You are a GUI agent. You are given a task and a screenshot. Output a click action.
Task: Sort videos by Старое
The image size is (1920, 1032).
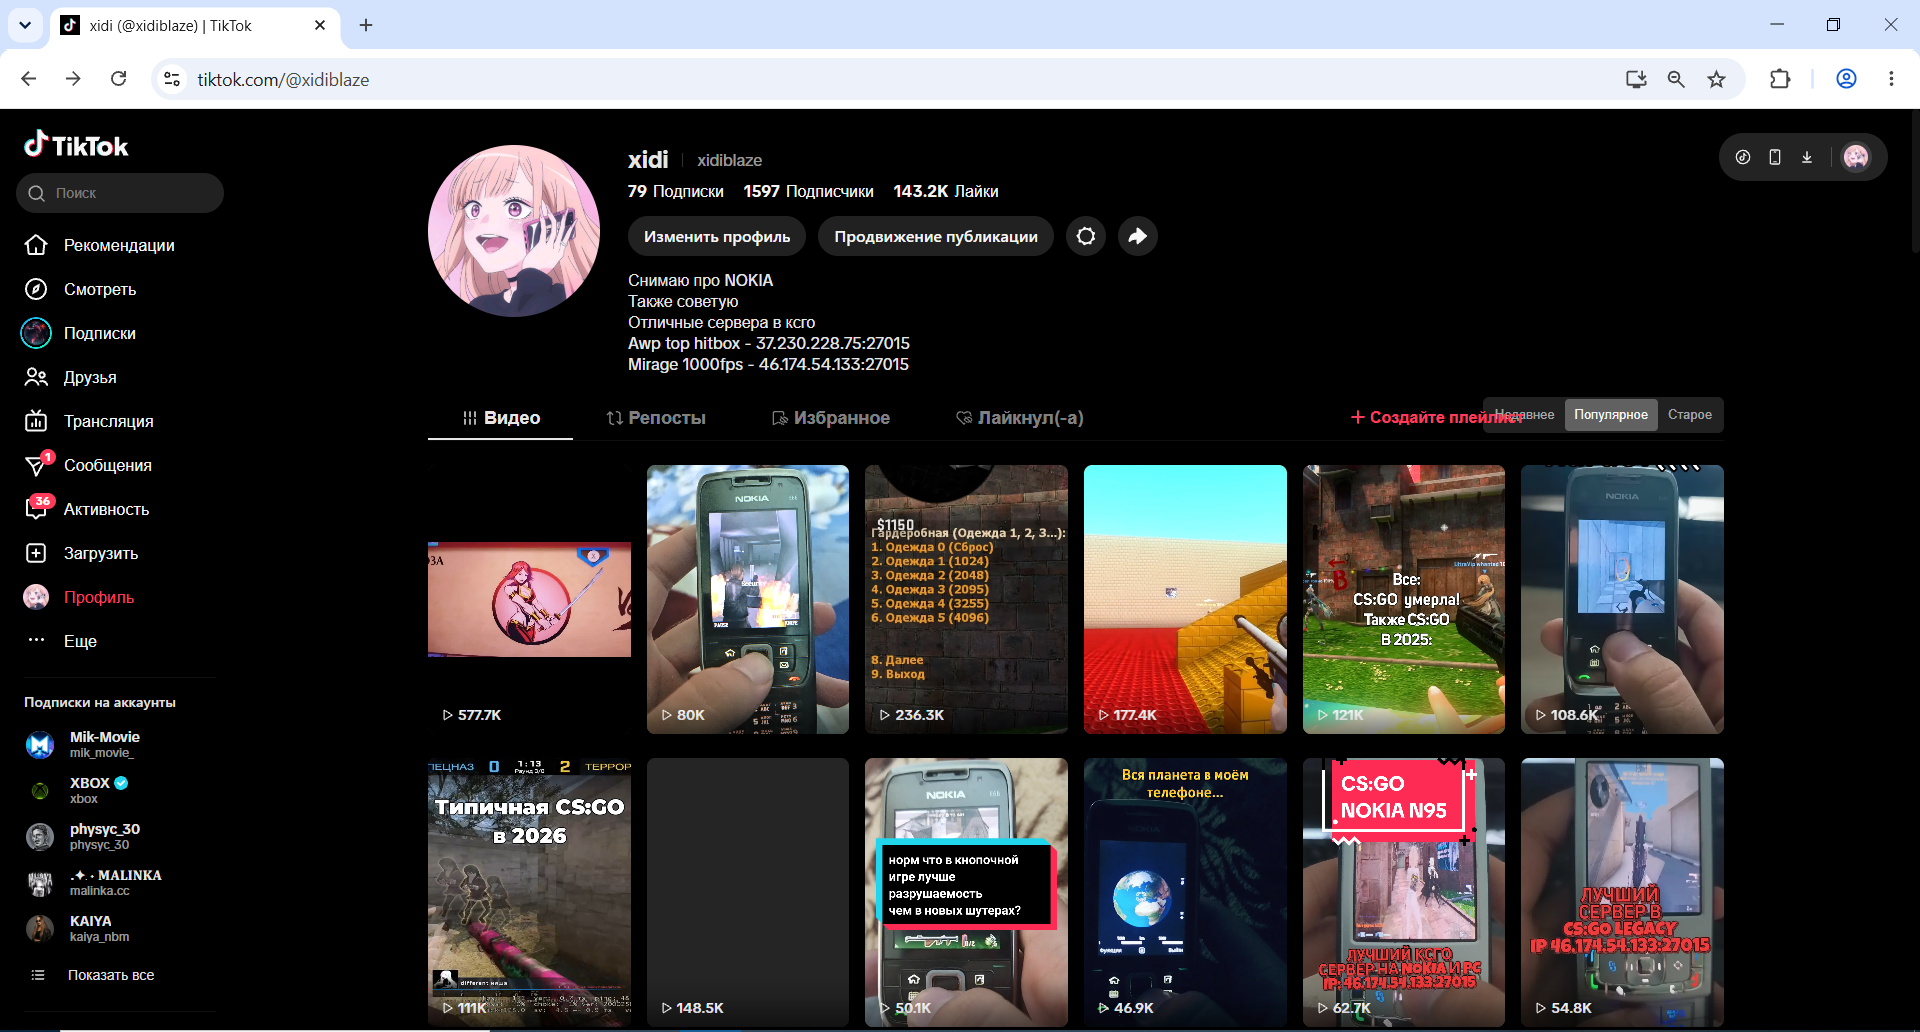[x=1690, y=415]
